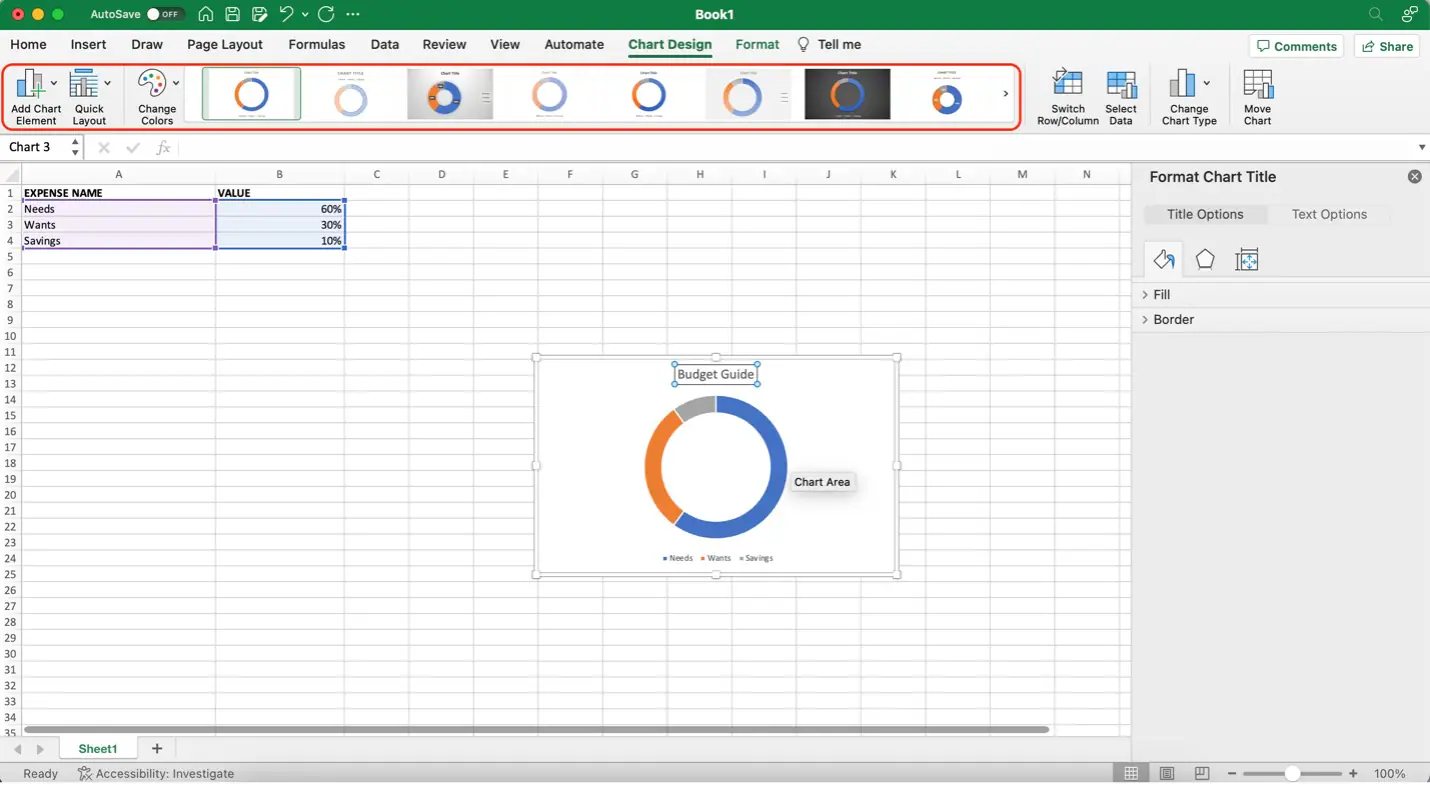Open the Format ribbon tab
Viewport: 1430px width, 785px height.
point(757,45)
